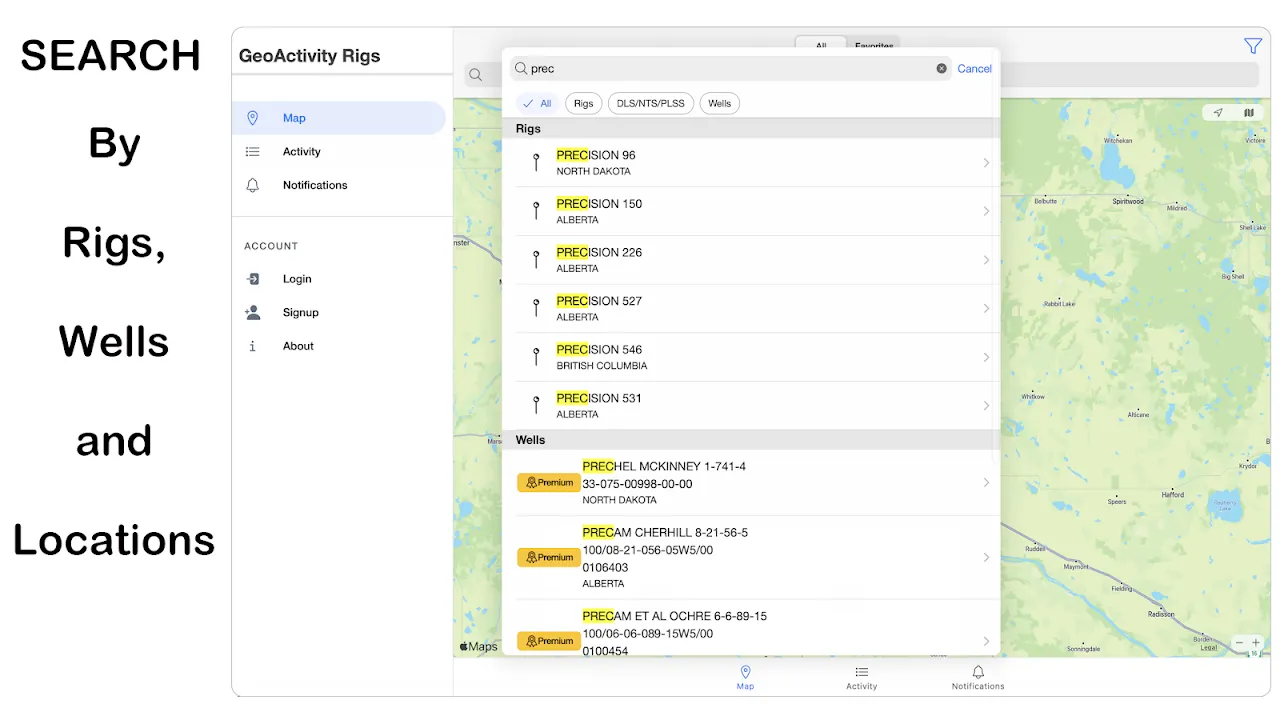This screenshot has height=720, width=1280.
Task: Expand PRECISION 527 row chevron
Action: coord(986,308)
